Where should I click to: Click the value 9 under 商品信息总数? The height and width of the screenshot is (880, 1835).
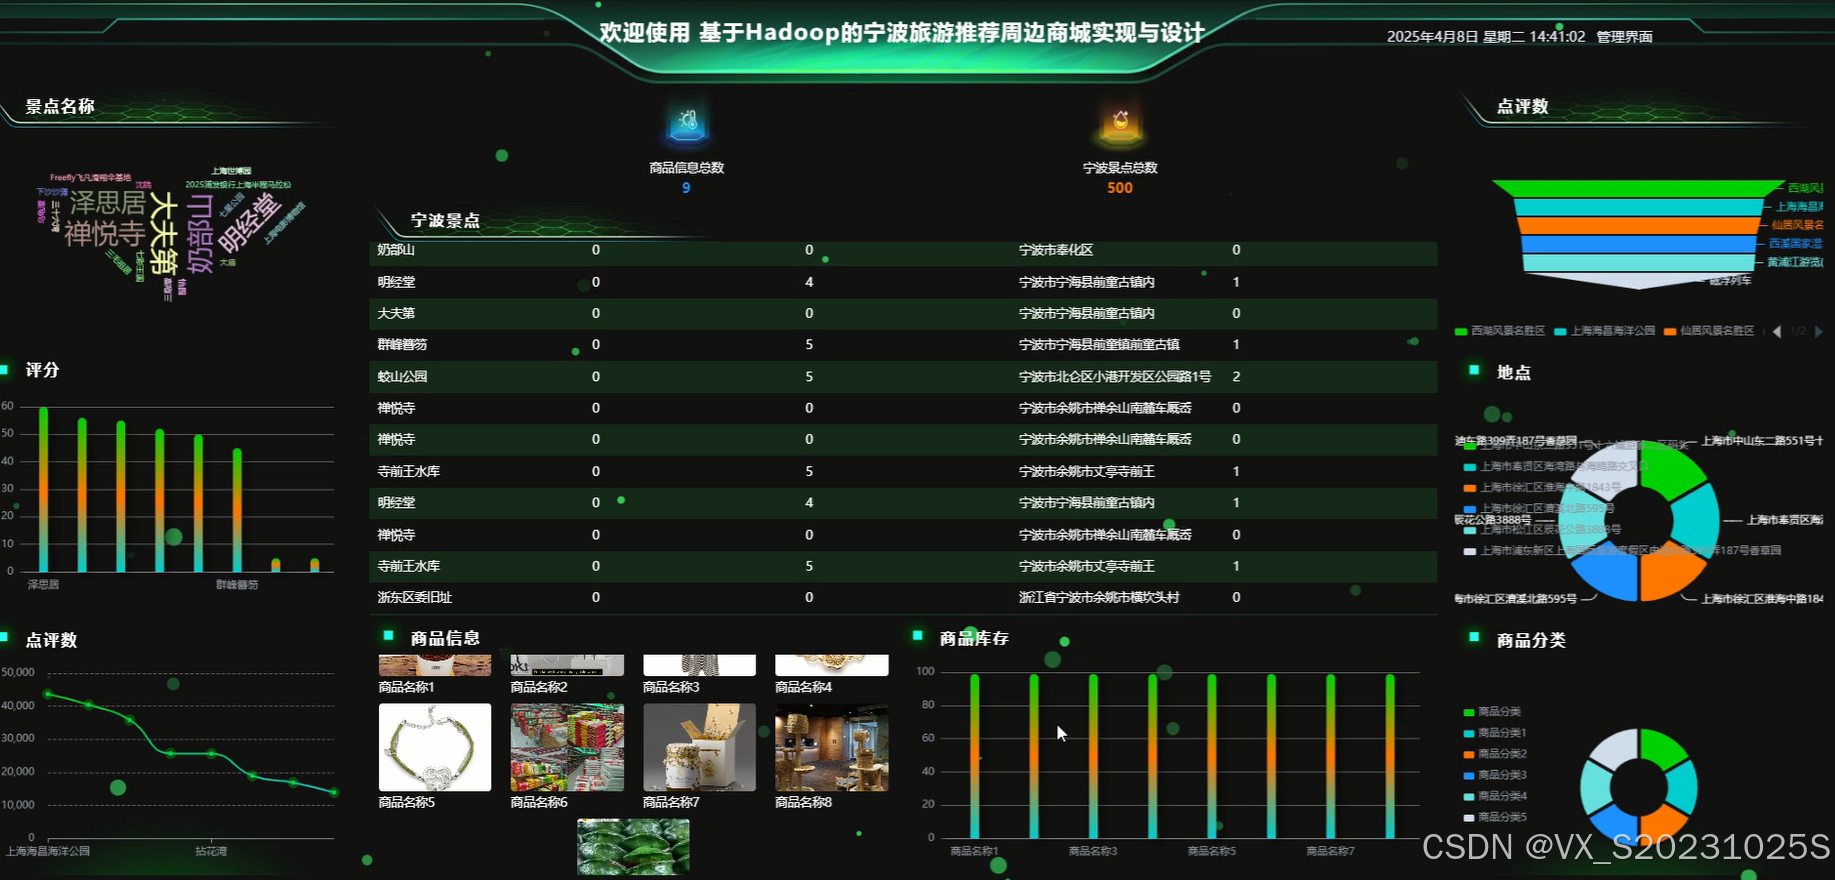point(686,188)
